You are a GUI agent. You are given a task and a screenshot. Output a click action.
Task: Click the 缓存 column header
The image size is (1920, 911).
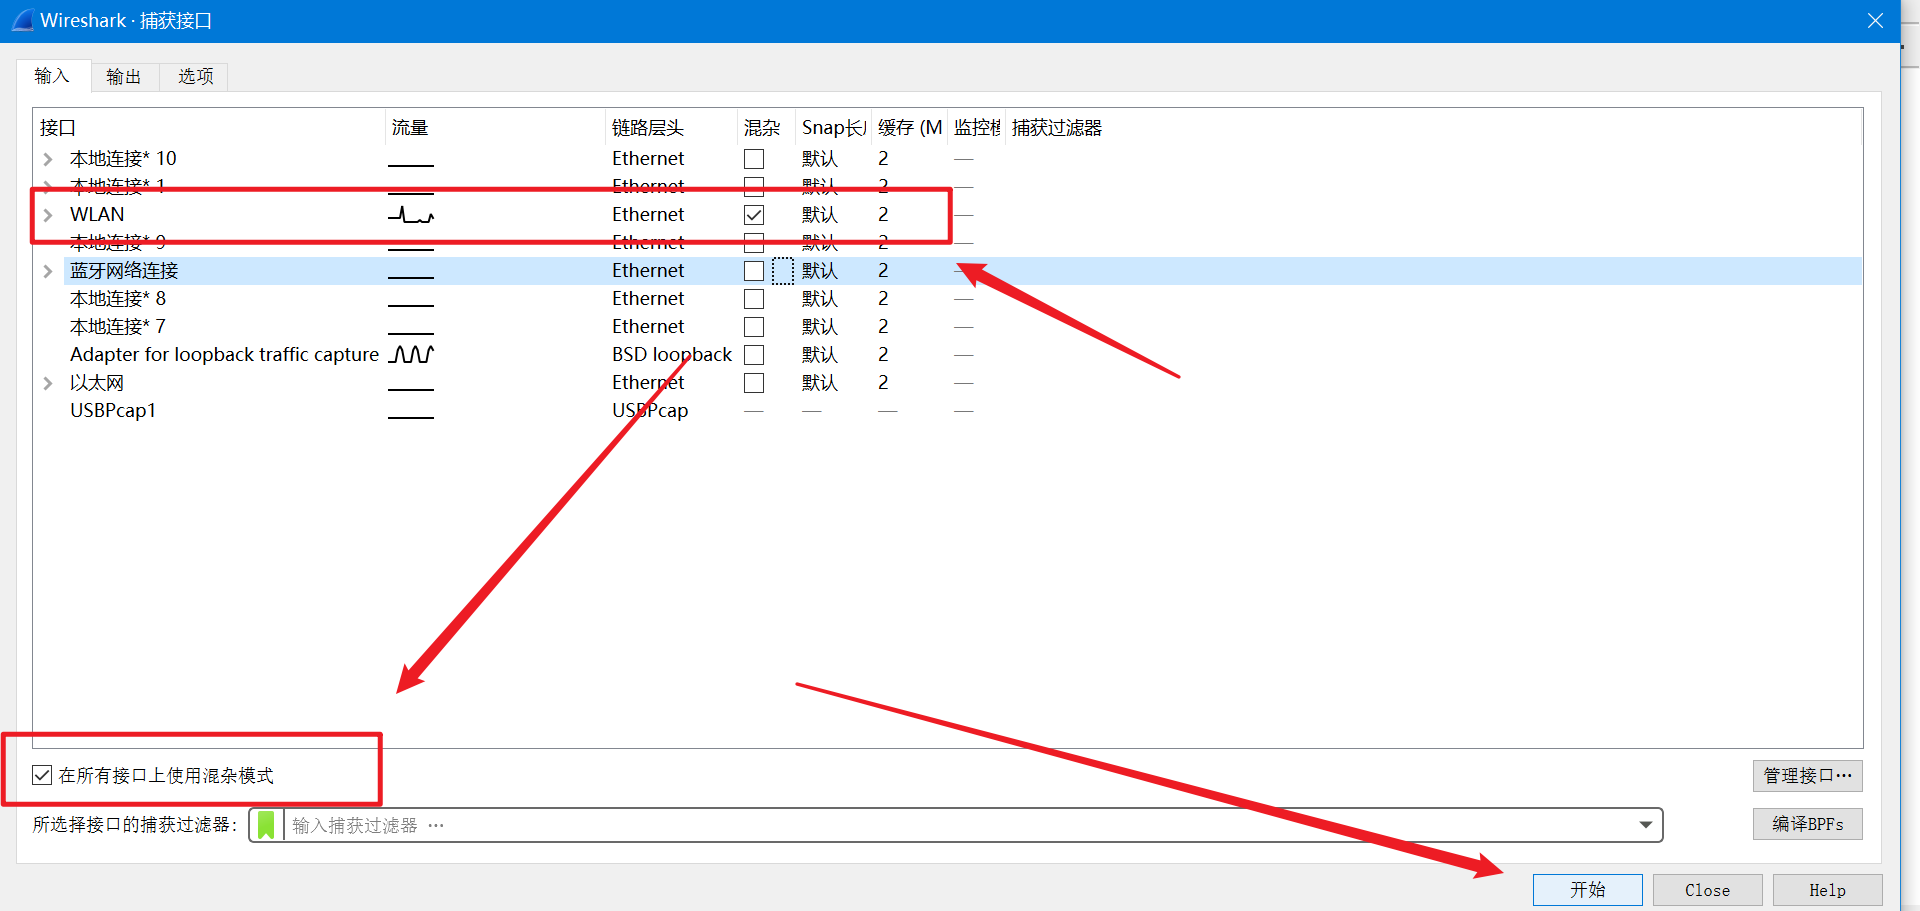(910, 128)
